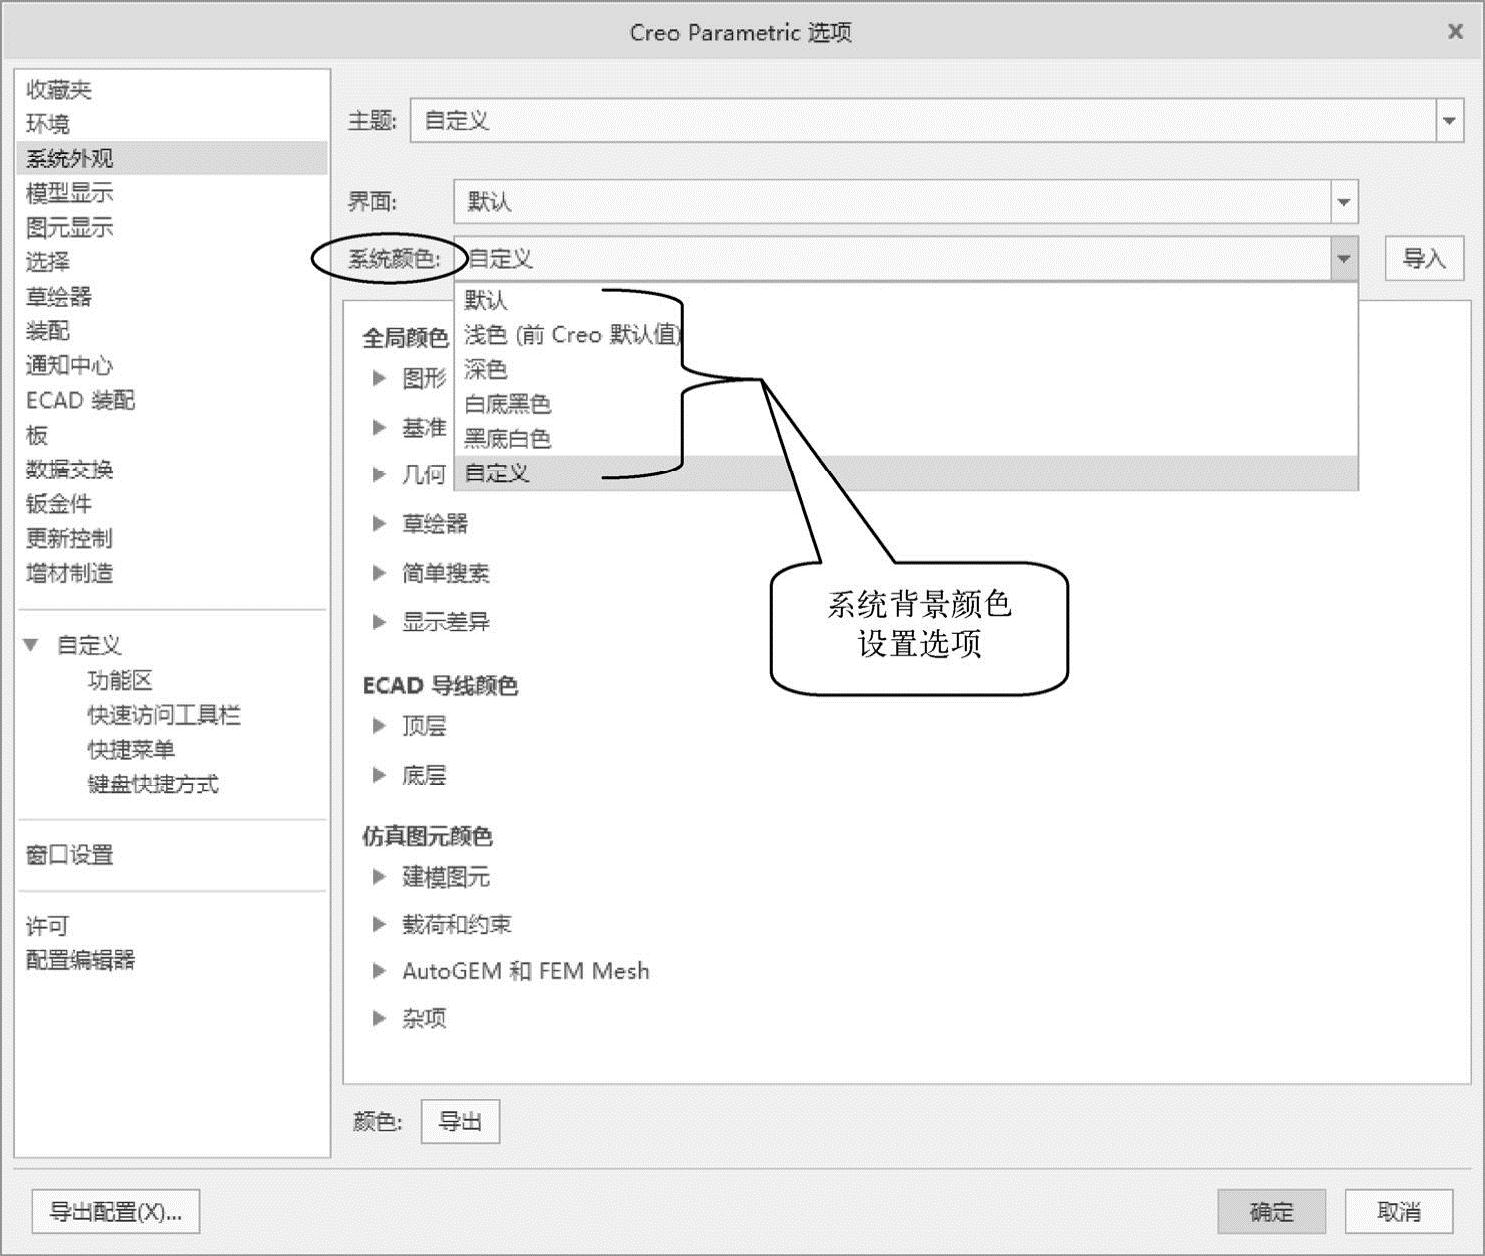Choose 默认 from system color list

point(906,300)
